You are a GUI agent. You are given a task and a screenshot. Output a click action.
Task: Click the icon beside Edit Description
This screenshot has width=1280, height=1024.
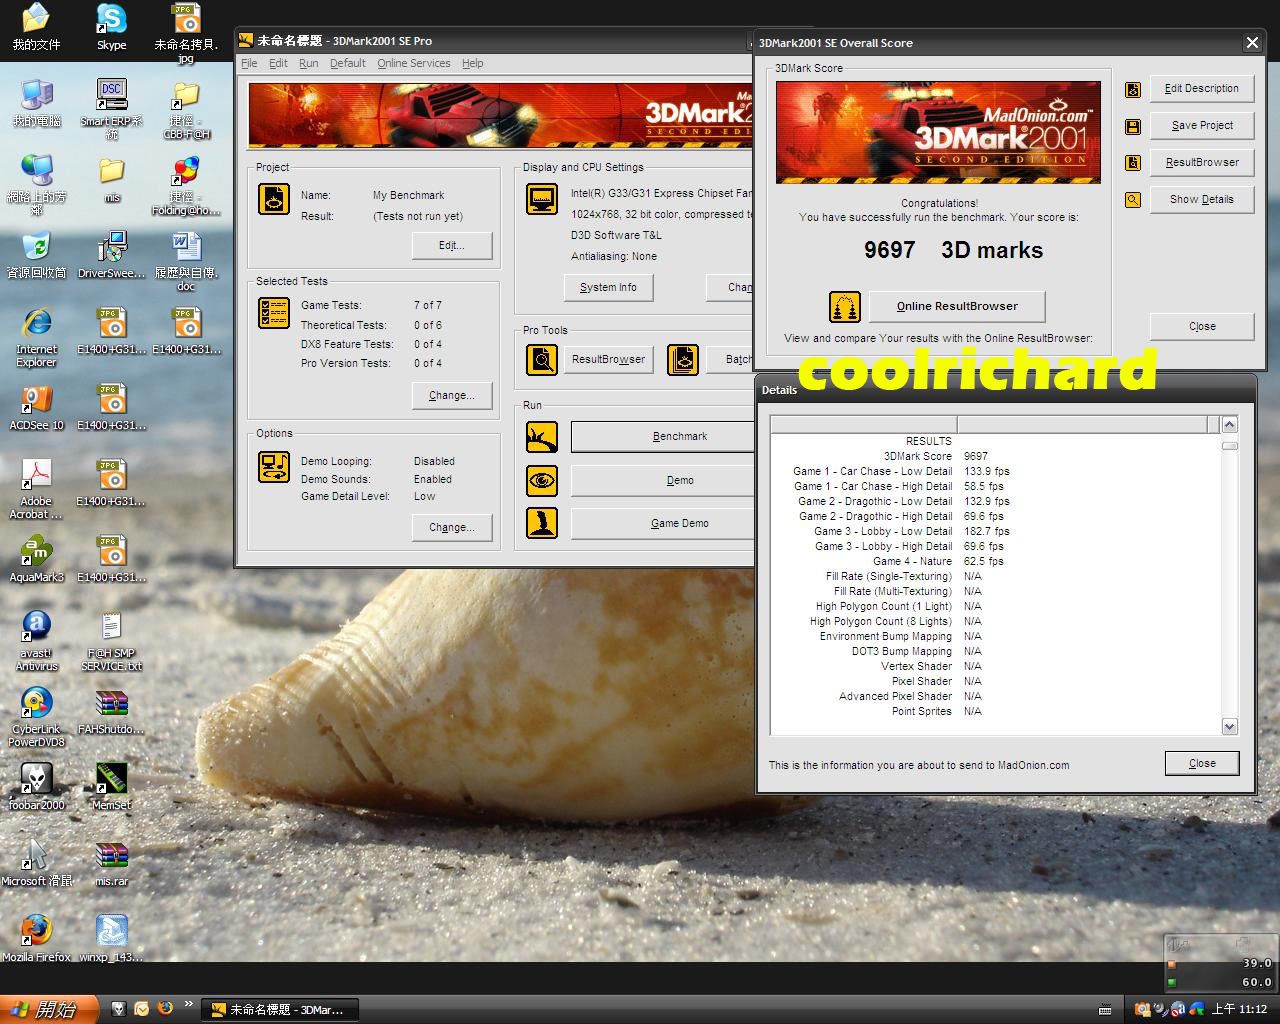coord(1133,89)
